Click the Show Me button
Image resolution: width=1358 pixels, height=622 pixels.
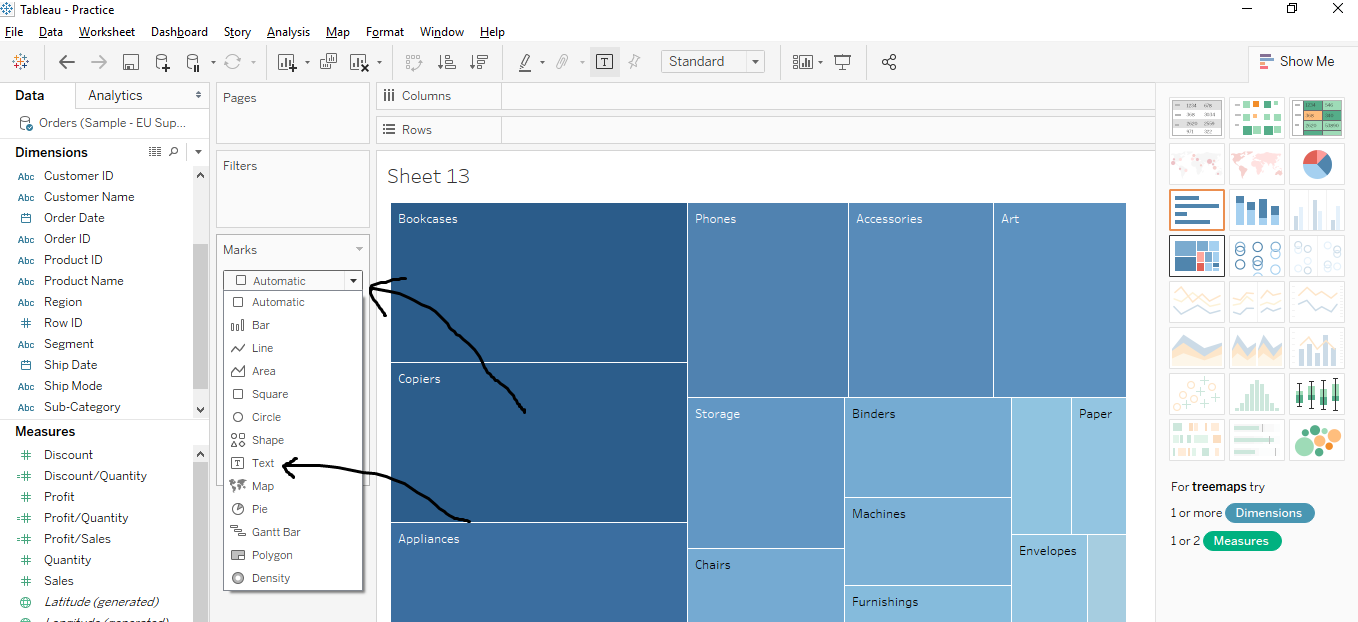(x=1297, y=61)
